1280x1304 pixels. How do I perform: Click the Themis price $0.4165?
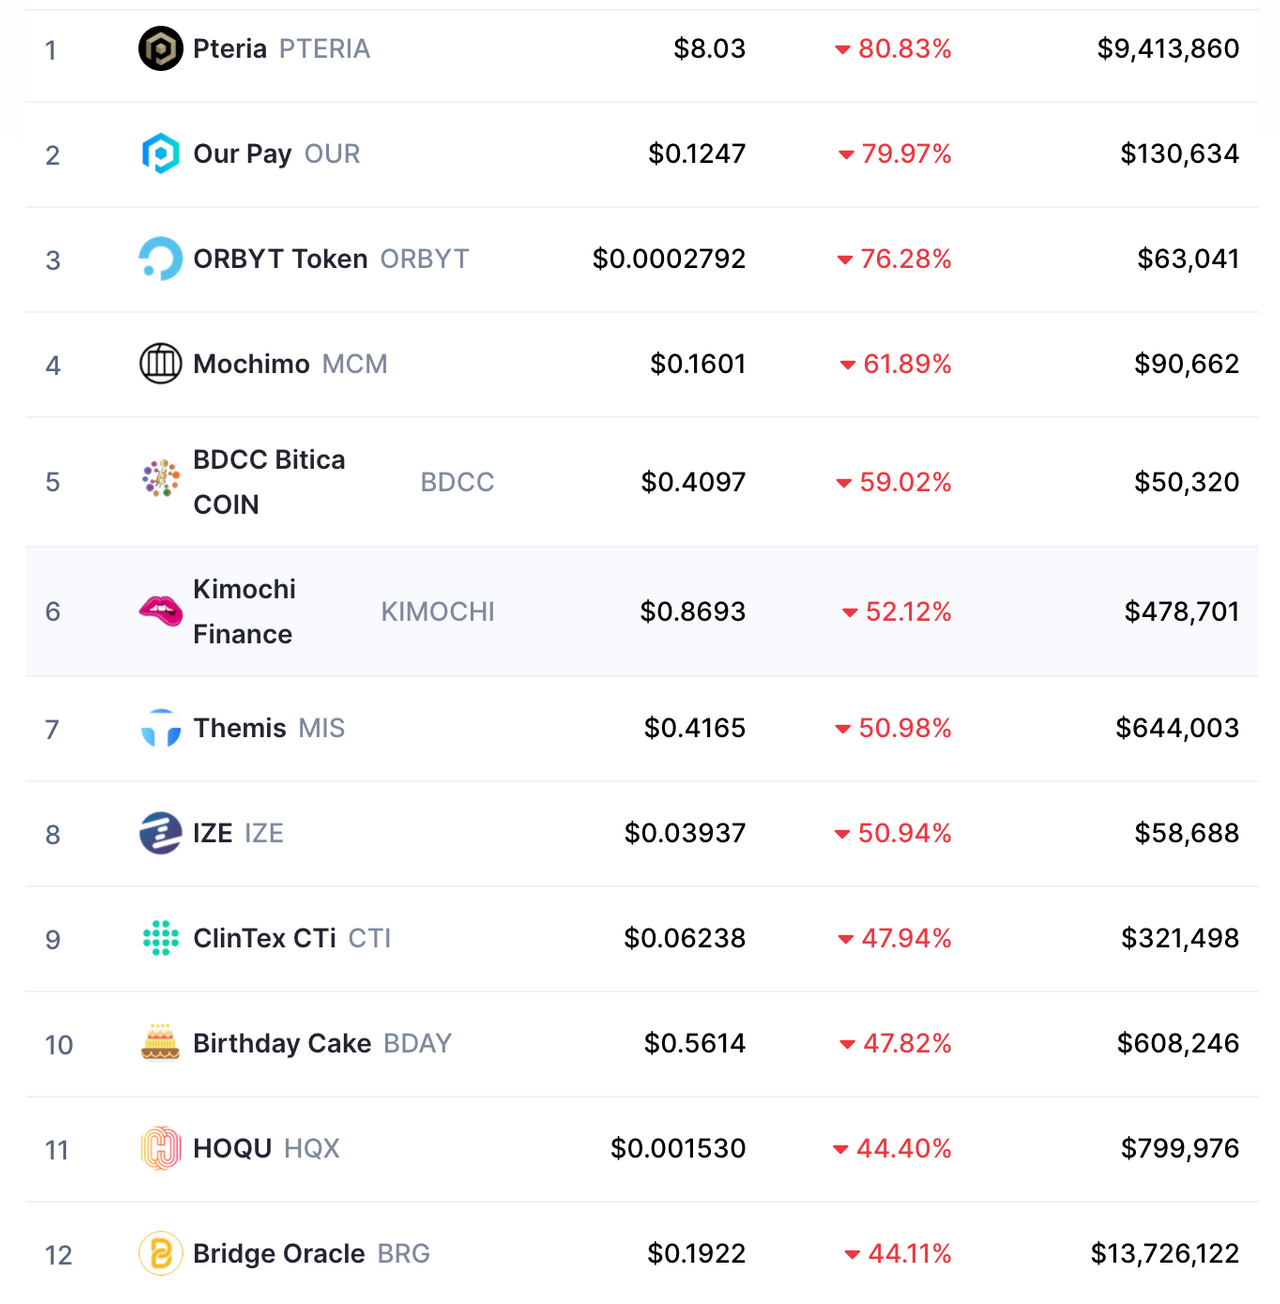pyautogui.click(x=695, y=728)
